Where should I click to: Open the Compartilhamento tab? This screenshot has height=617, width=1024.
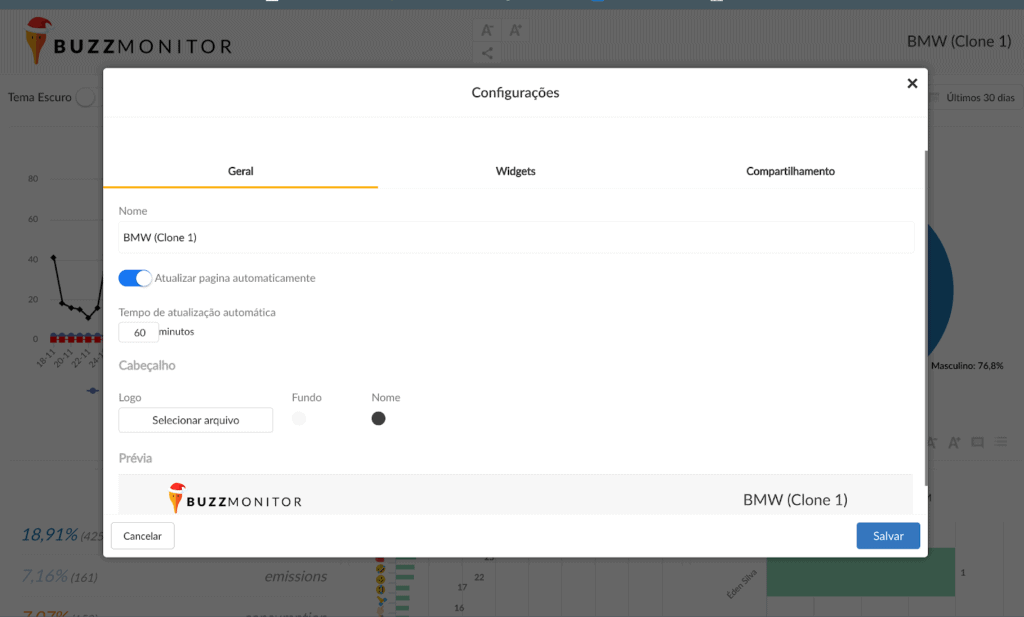790,171
